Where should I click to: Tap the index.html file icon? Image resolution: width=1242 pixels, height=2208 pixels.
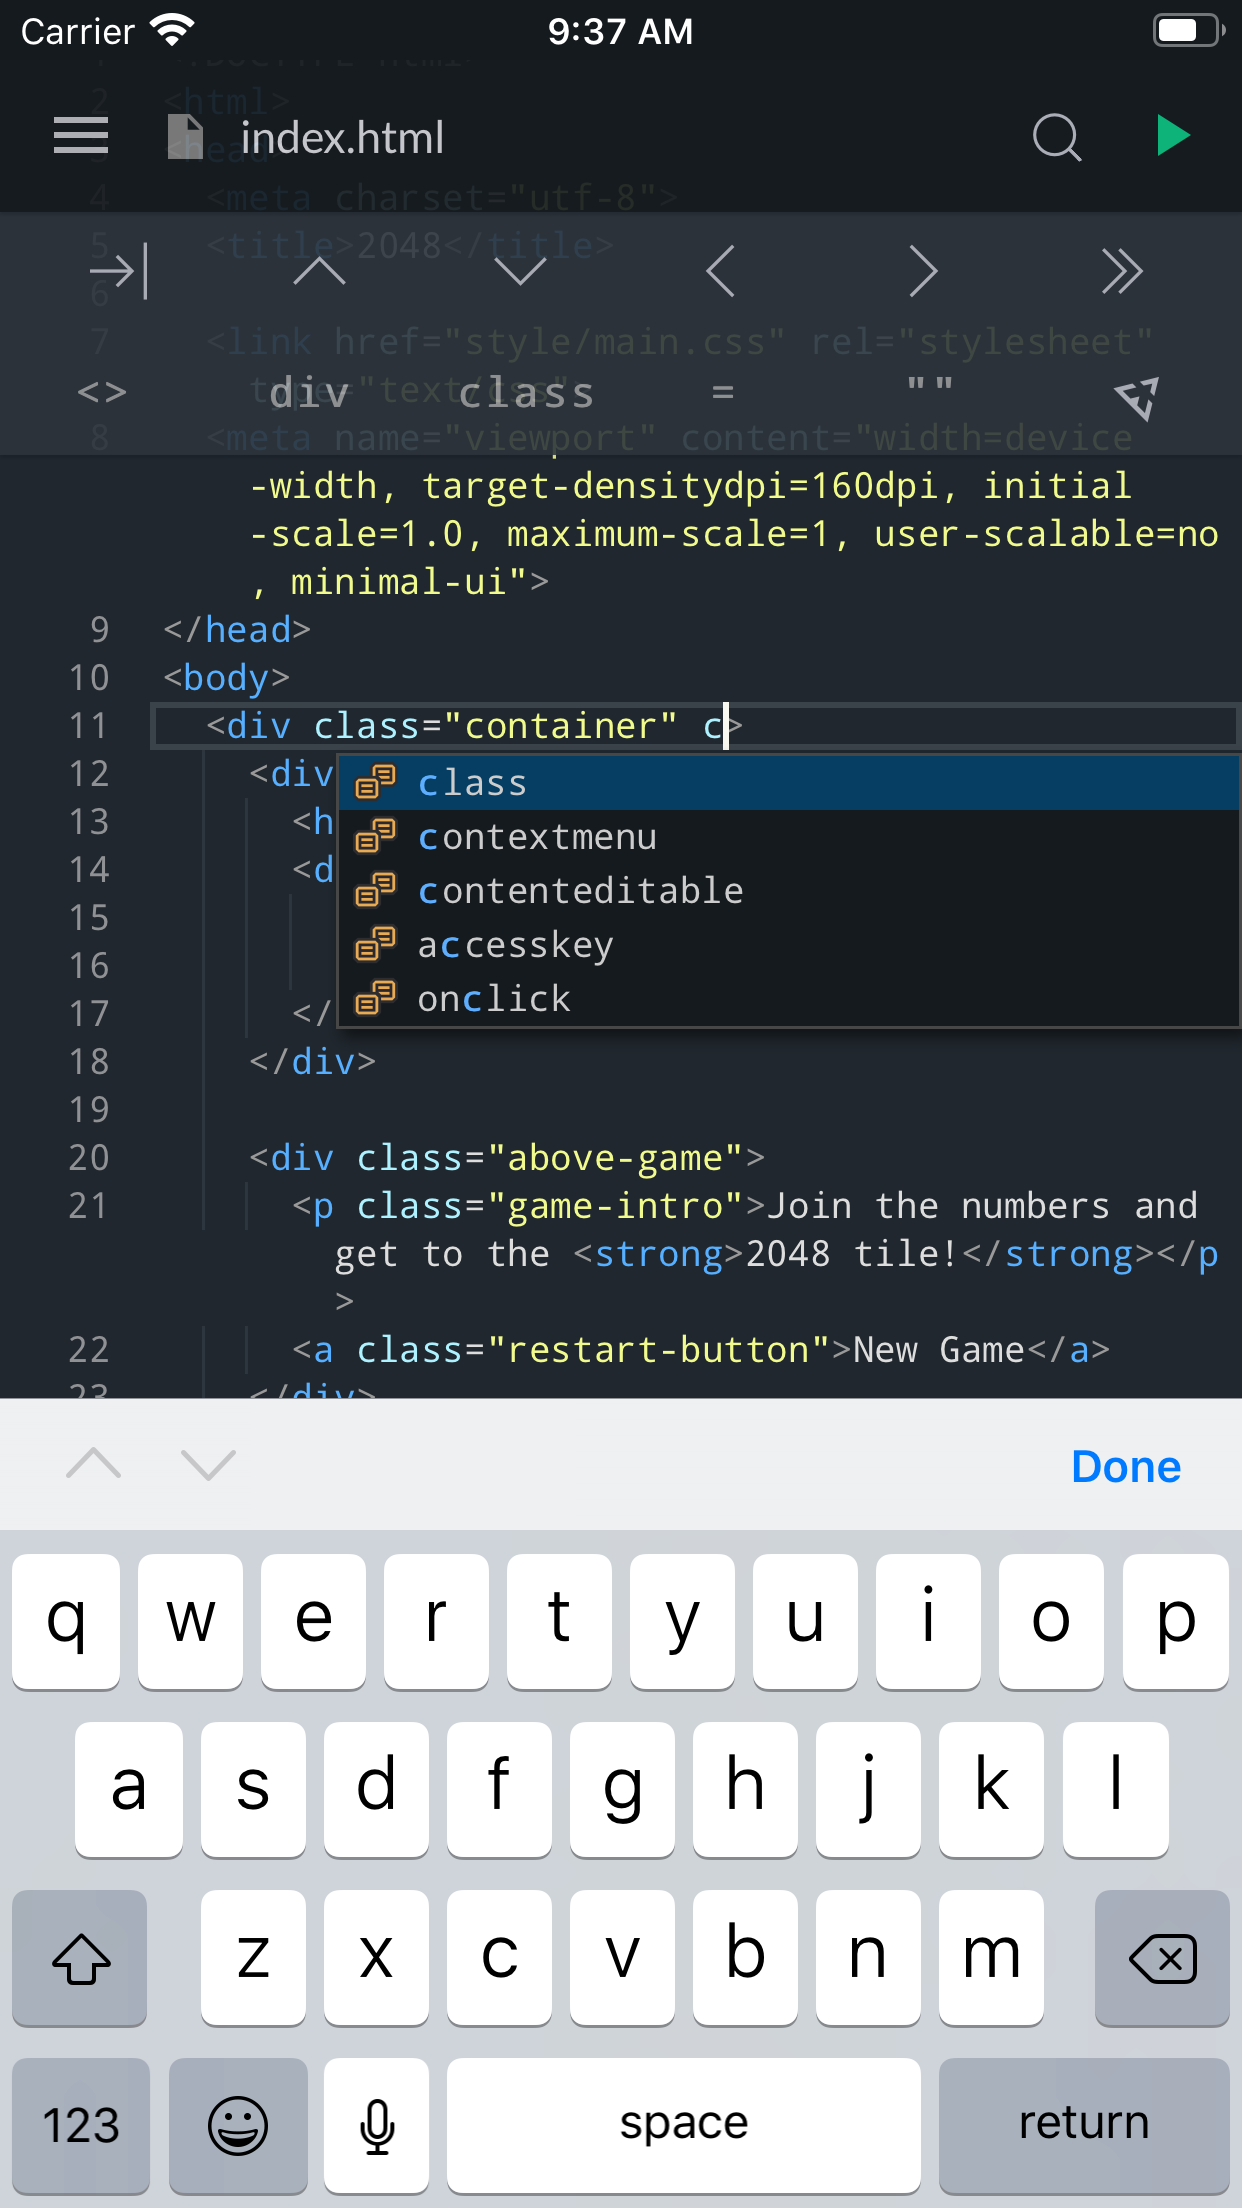tap(185, 137)
